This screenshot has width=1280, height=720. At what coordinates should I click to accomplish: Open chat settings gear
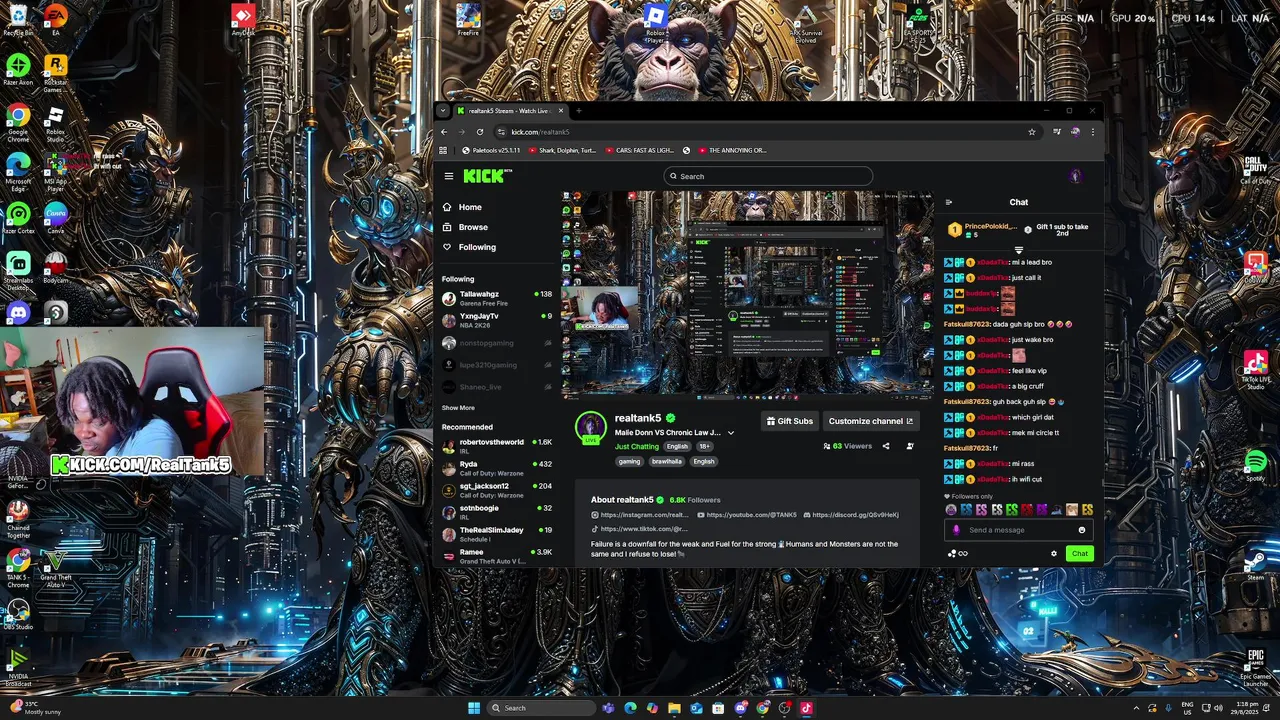[x=1053, y=553]
